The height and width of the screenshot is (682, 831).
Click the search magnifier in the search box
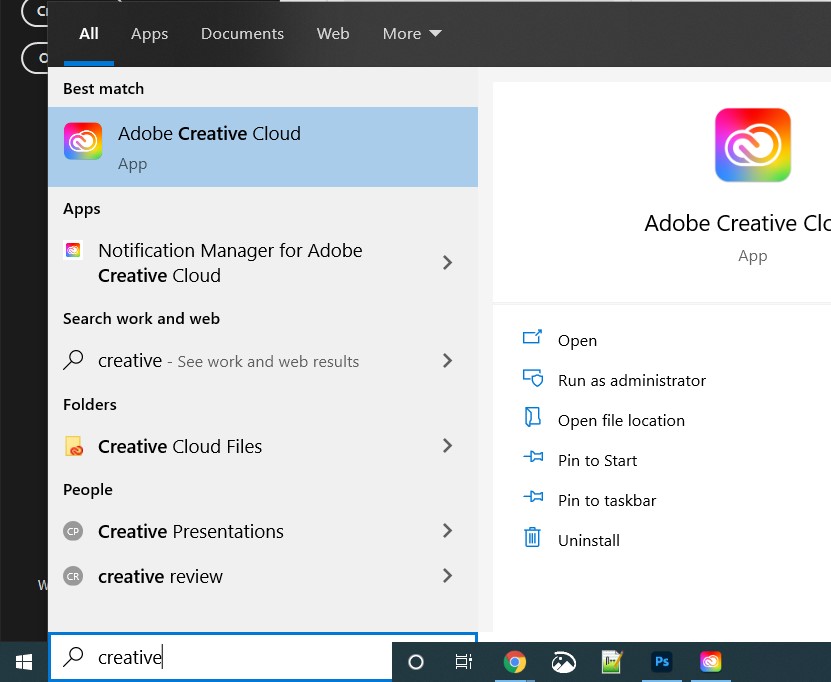point(73,657)
